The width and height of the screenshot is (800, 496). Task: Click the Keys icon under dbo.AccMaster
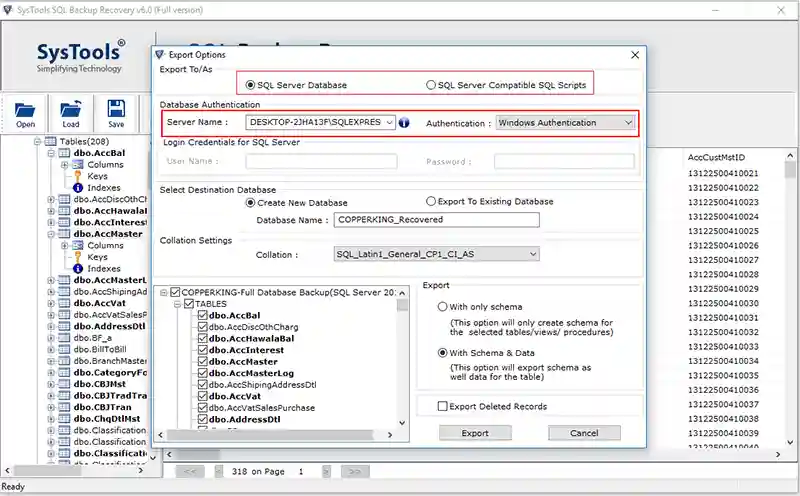pyautogui.click(x=78, y=257)
